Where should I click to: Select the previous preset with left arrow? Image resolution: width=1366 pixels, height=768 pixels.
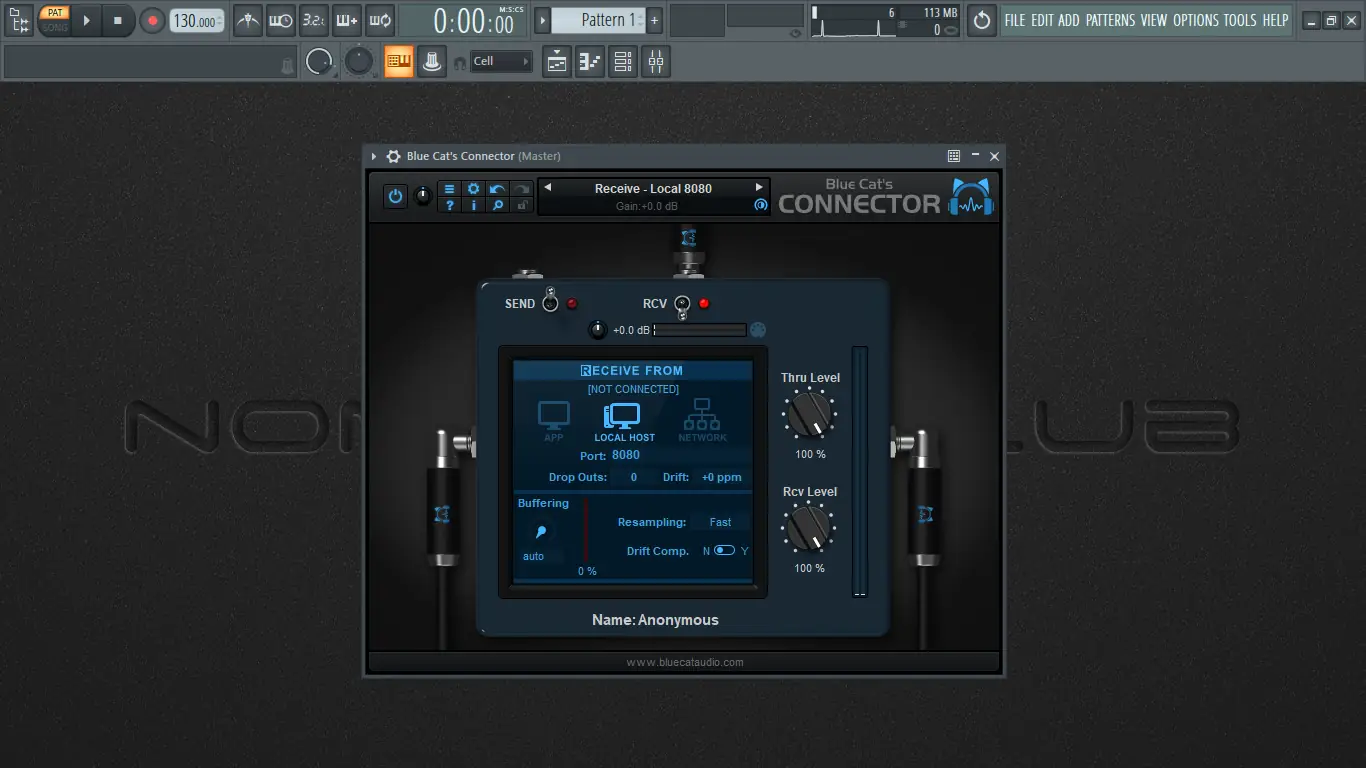coord(548,188)
